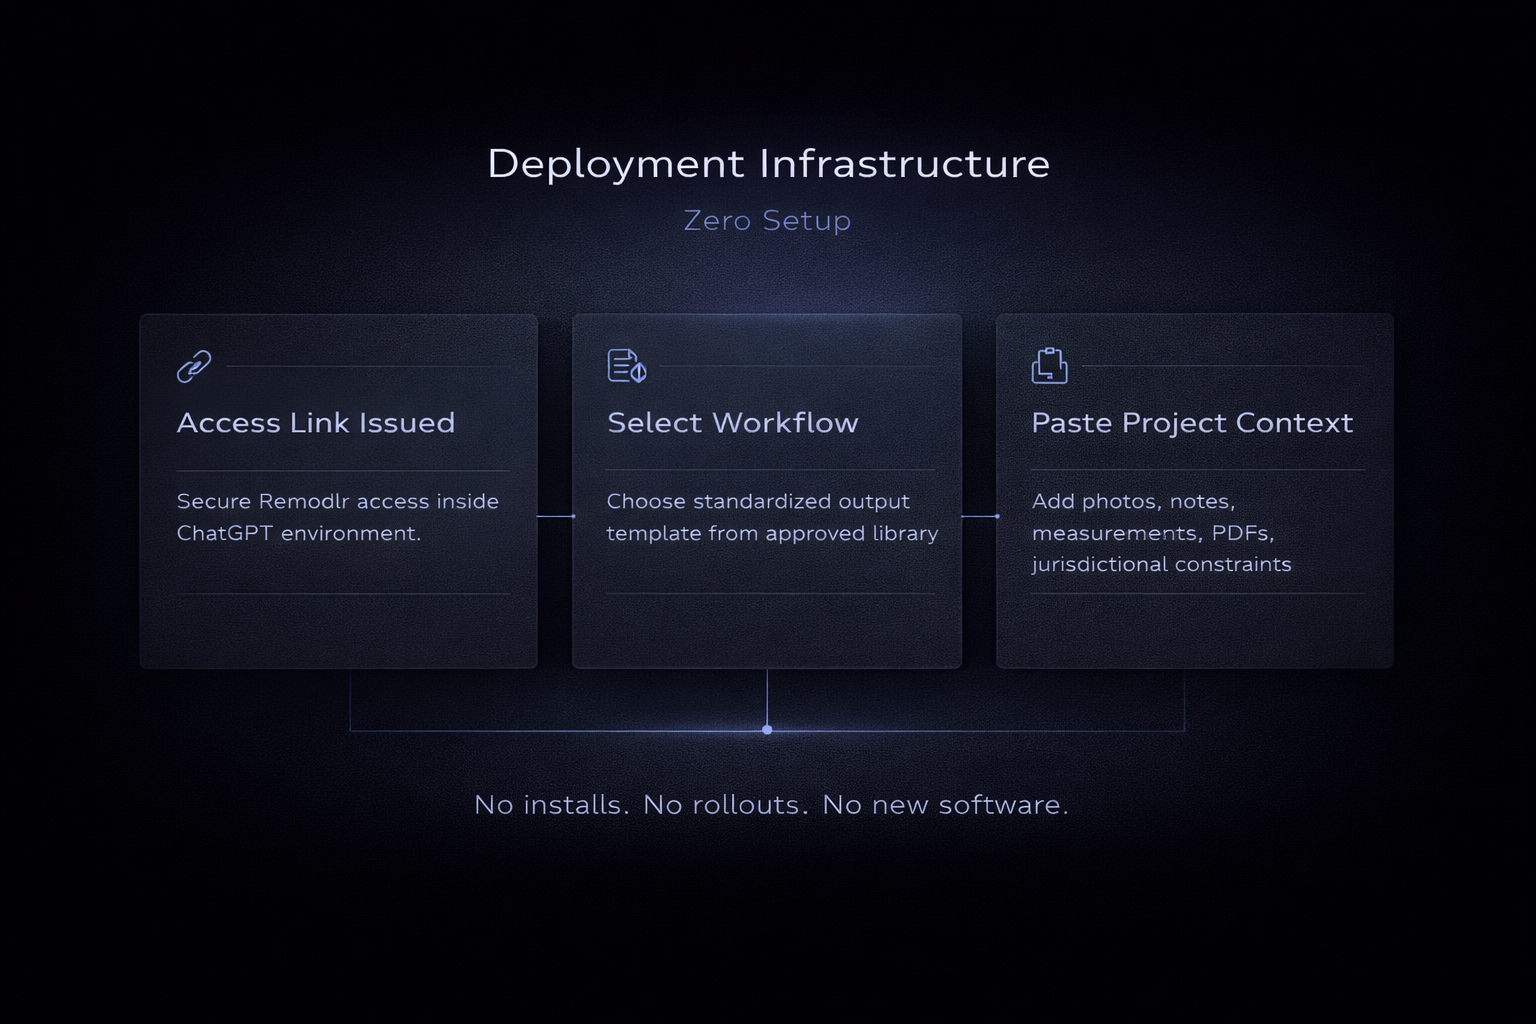Click the clipboard icon above Paste Project Context
The width and height of the screenshot is (1536, 1024).
tap(1048, 366)
